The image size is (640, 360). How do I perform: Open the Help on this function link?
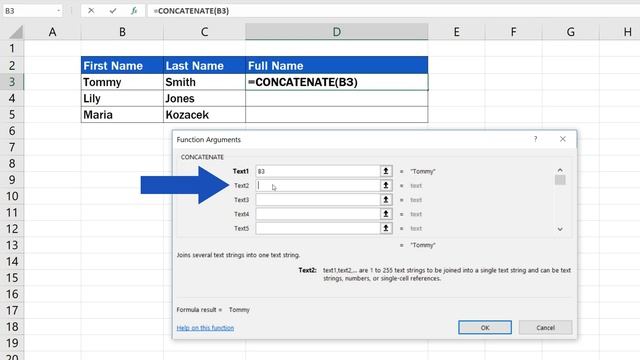click(205, 328)
